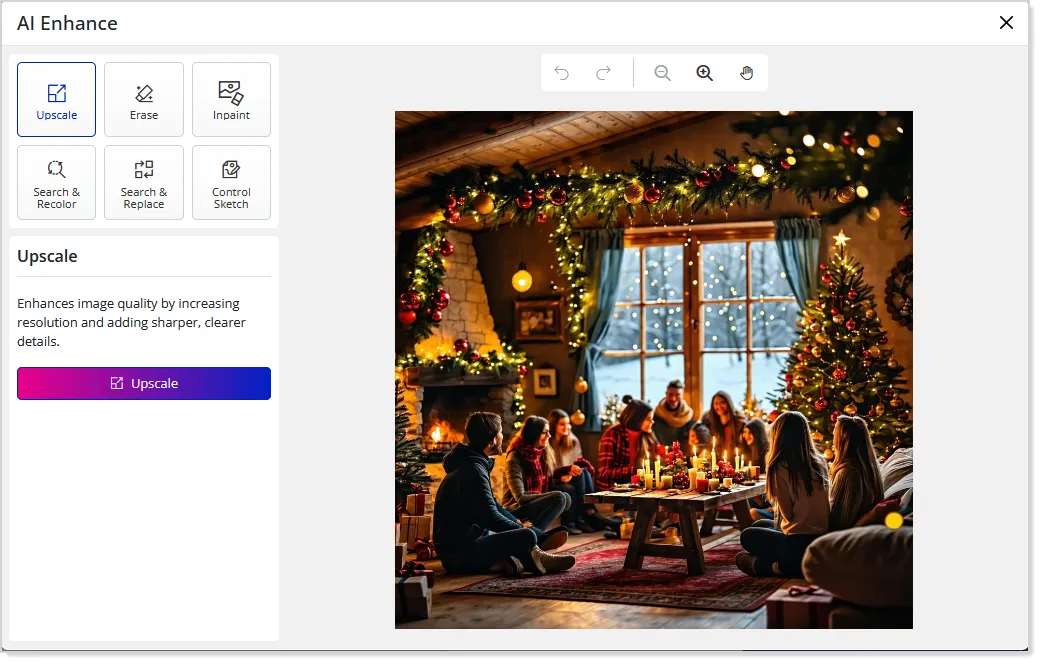Undo the last edit
Screen dimensions: 1040x663
pyautogui.click(x=562, y=73)
